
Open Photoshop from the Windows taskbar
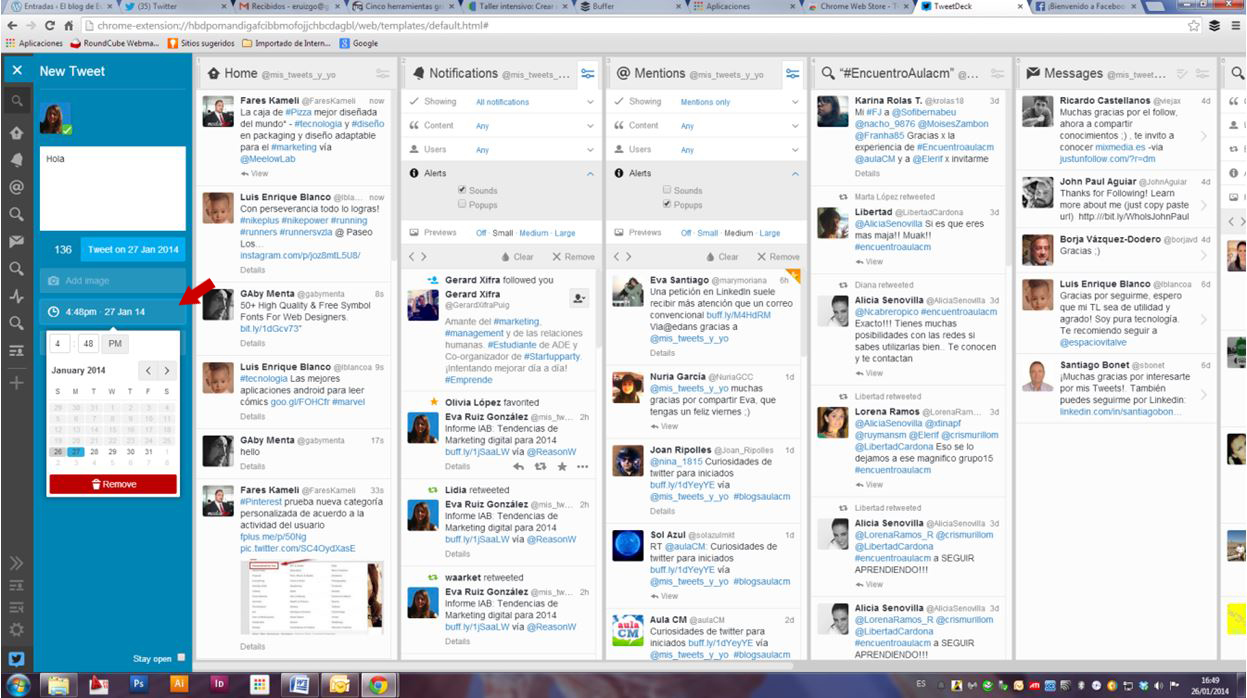(139, 684)
